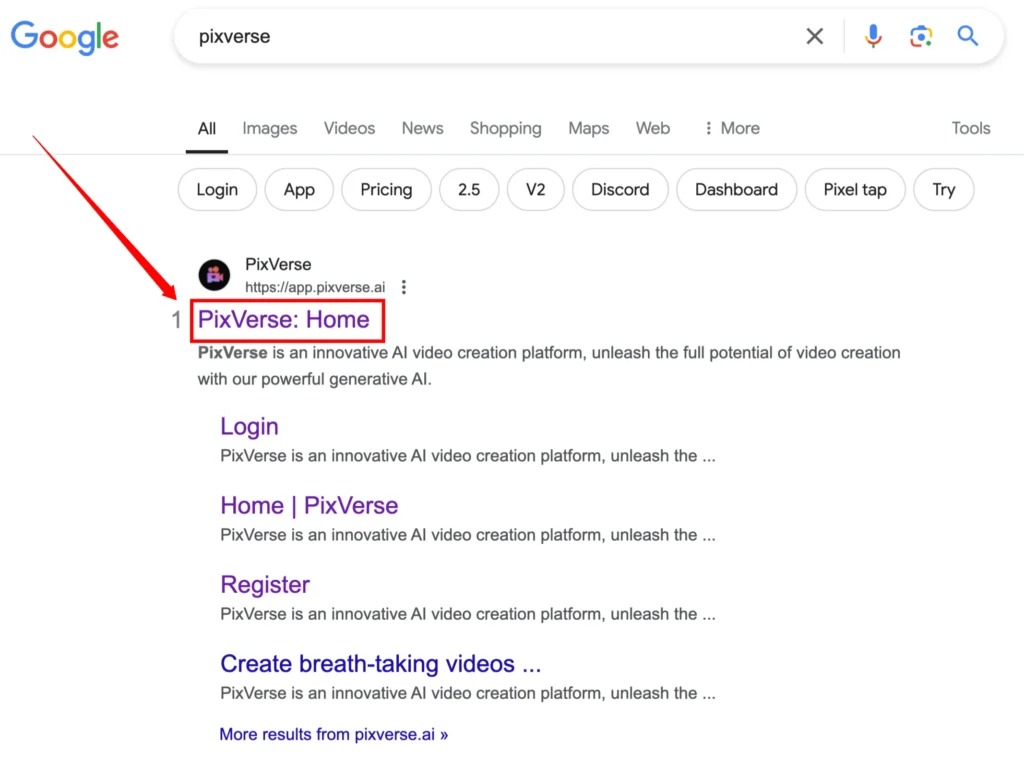1024x765 pixels.
Task: Start voice search with microphone icon
Action: pos(872,36)
